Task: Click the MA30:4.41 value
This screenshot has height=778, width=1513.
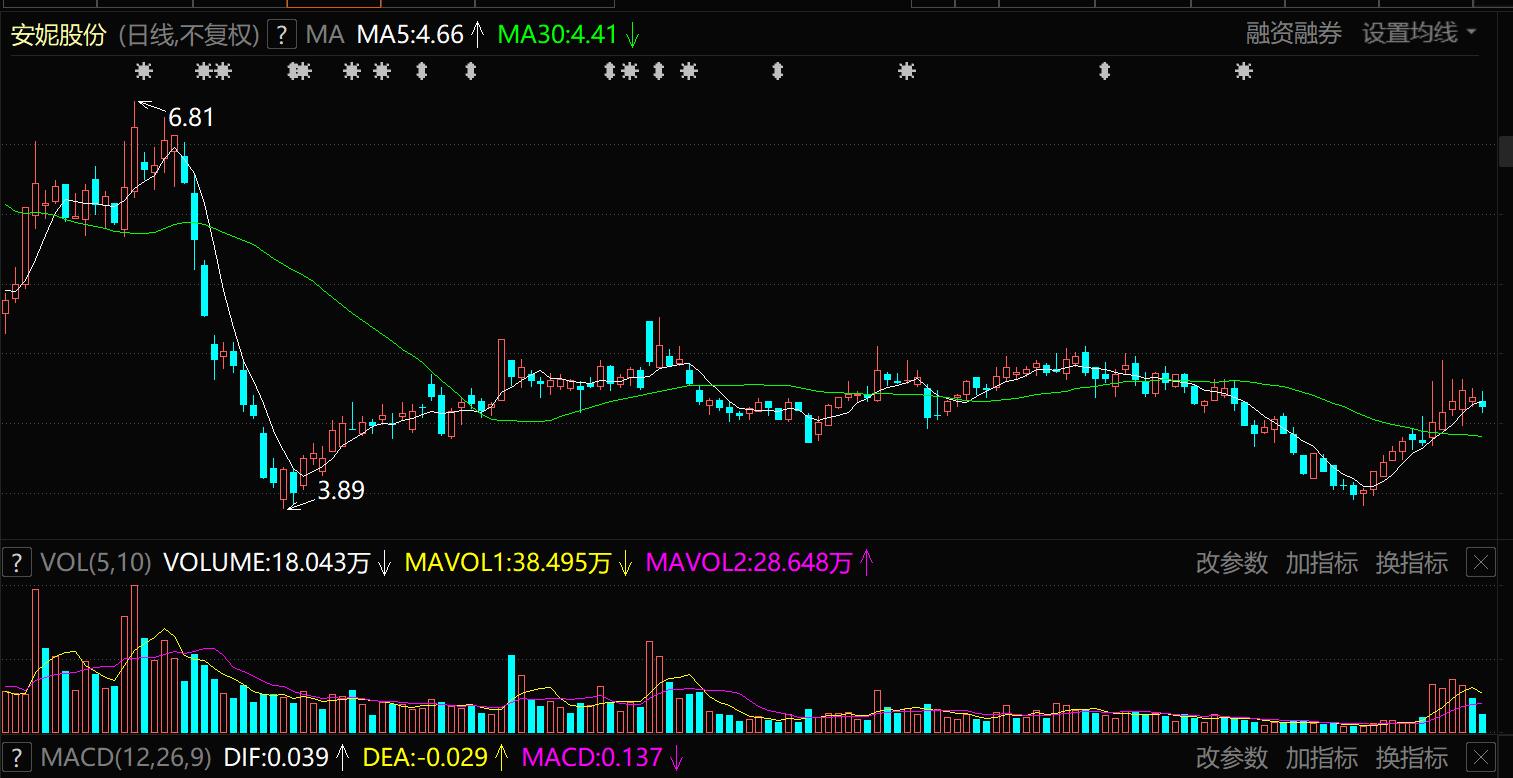Action: [x=558, y=35]
